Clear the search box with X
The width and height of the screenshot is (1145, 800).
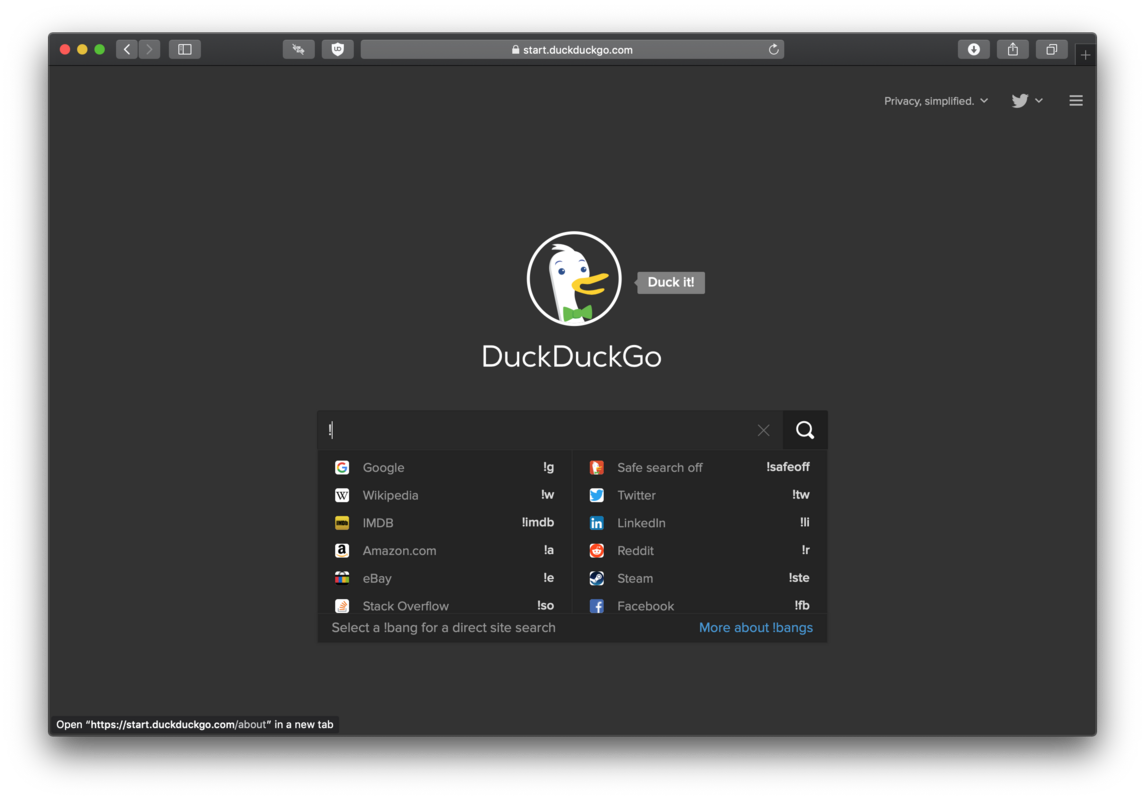point(763,430)
